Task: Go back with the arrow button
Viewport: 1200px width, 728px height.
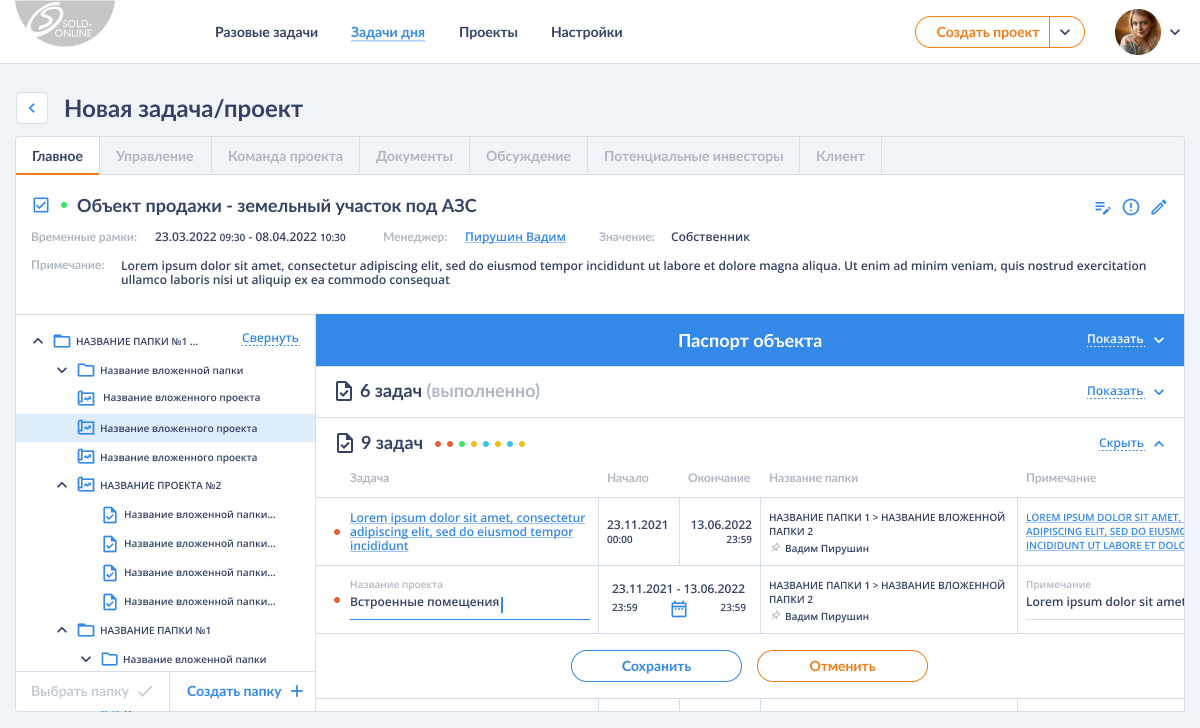Action: [x=32, y=108]
